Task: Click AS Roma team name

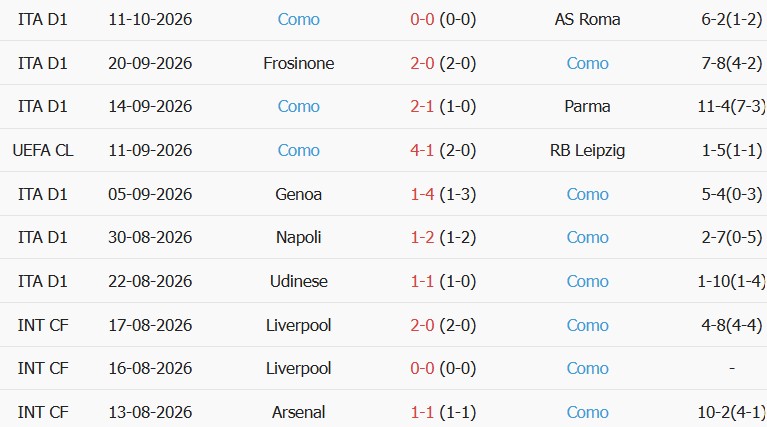Action: (x=587, y=20)
